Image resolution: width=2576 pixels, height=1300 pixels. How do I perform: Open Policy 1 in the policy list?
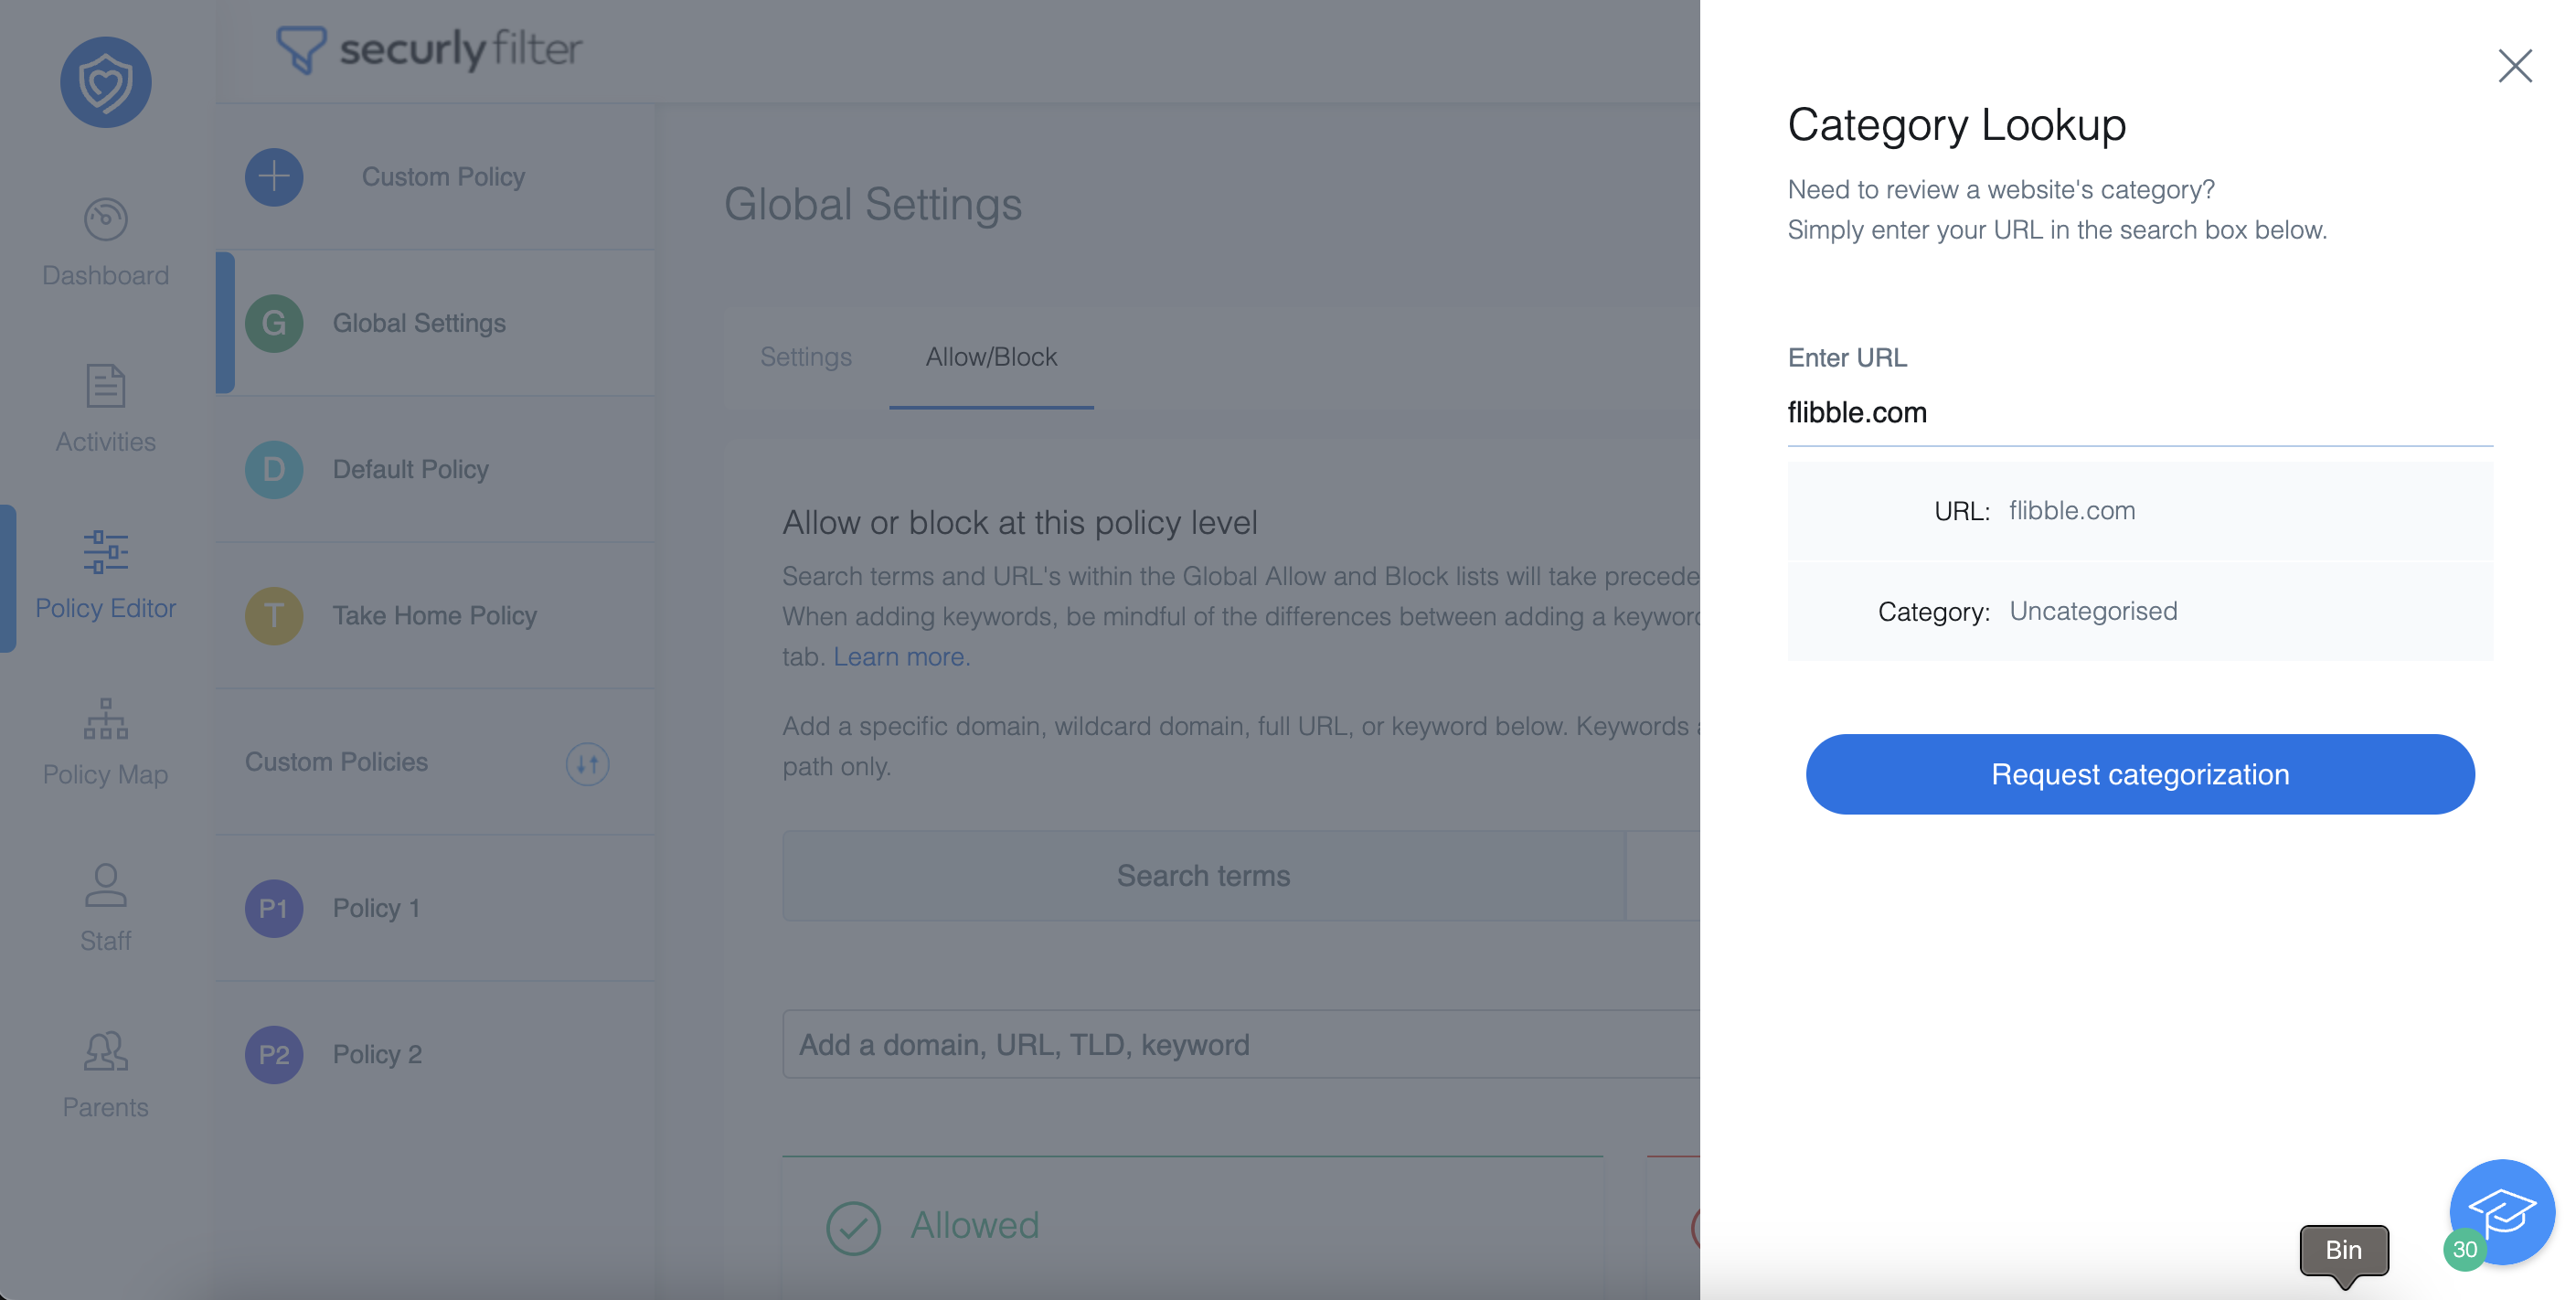[435, 908]
